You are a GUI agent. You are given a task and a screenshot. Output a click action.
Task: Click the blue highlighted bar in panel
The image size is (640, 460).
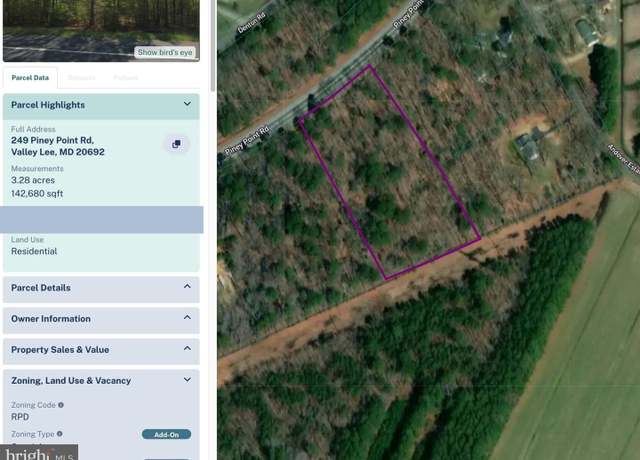pos(101,220)
